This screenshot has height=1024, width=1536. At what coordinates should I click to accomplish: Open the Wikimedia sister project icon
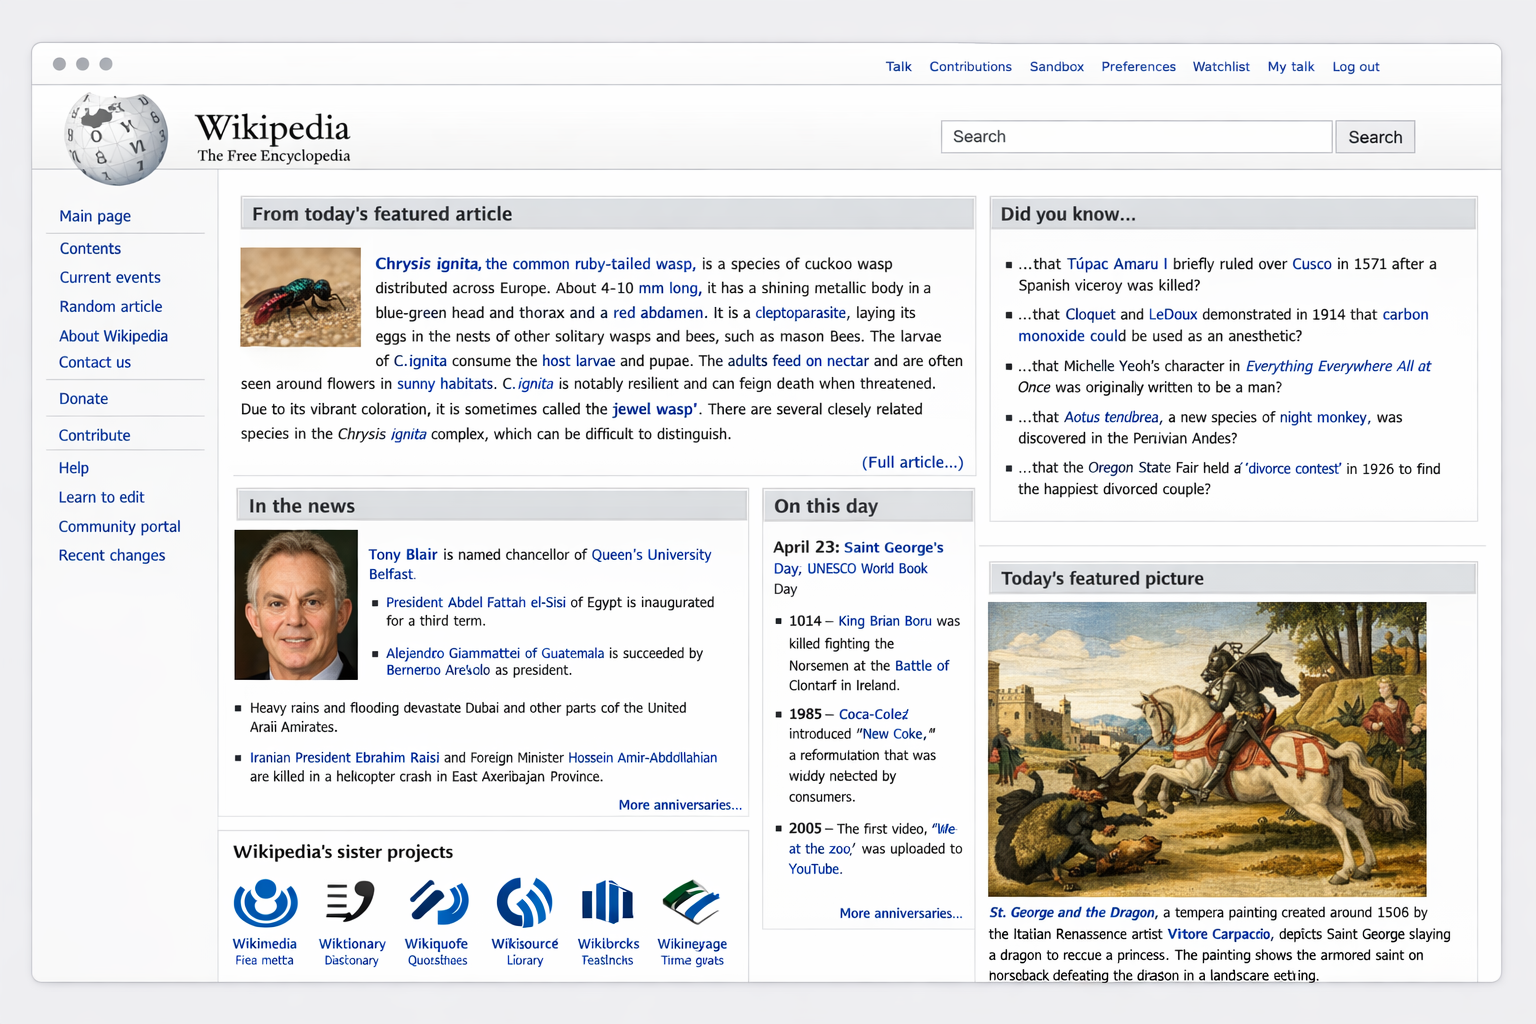click(x=264, y=903)
